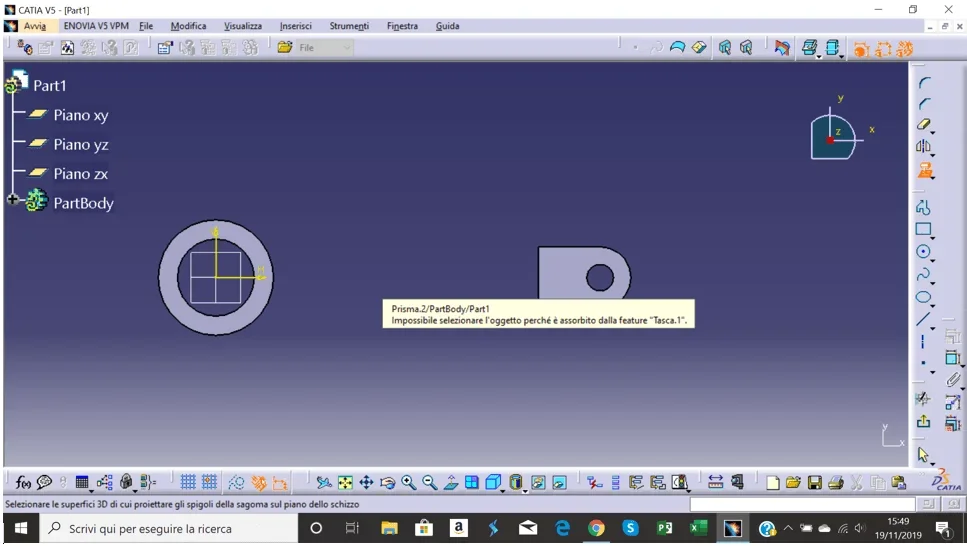This screenshot has height=546, width=967.
Task: Expand the PartBody tree node
Action: pyautogui.click(x=12, y=199)
